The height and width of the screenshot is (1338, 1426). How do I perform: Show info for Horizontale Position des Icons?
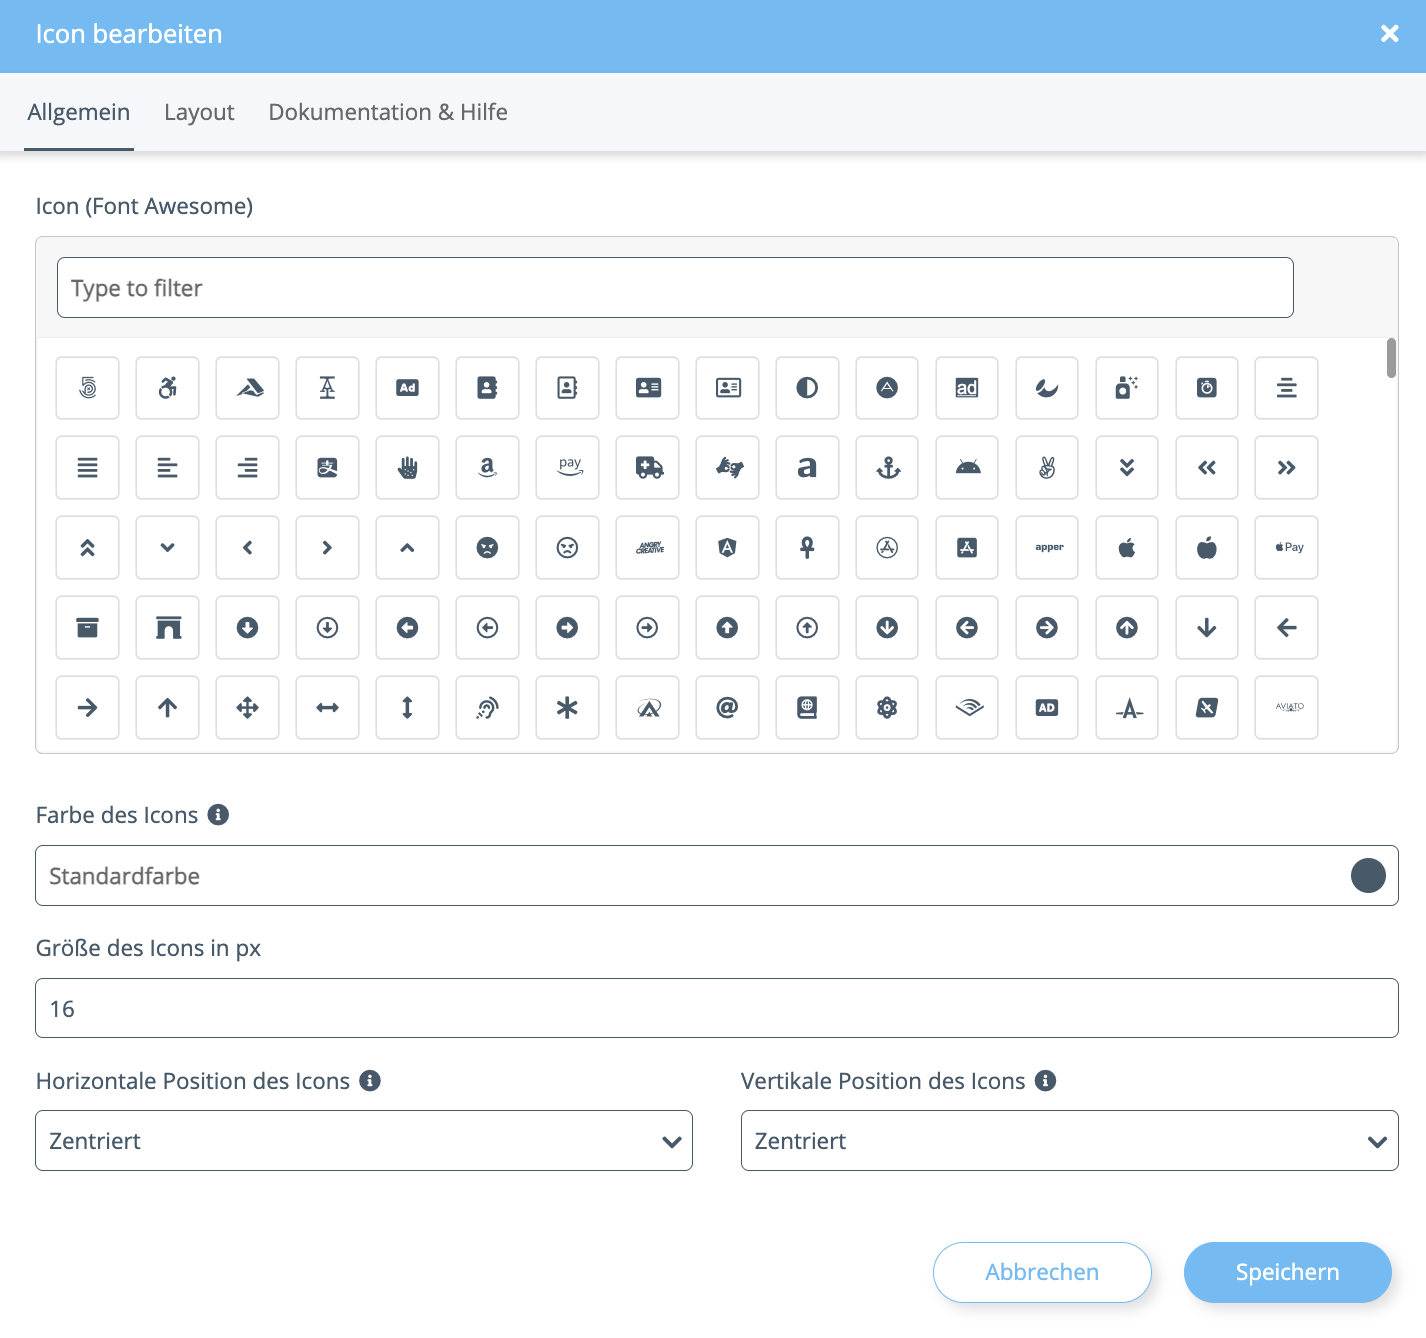tap(370, 1081)
